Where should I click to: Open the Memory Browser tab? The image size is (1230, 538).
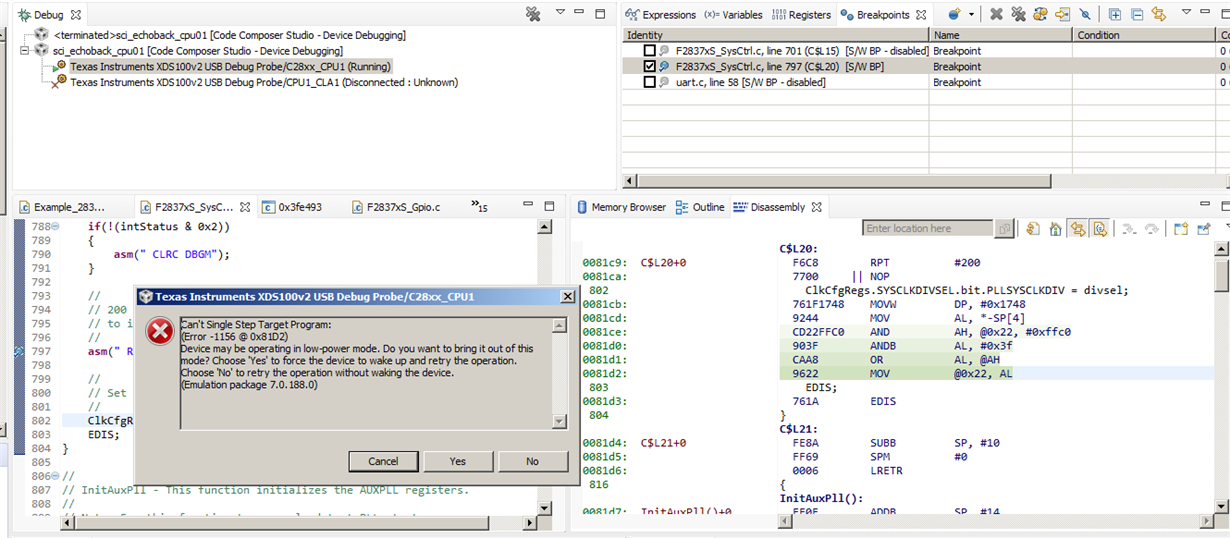pyautogui.click(x=621, y=207)
